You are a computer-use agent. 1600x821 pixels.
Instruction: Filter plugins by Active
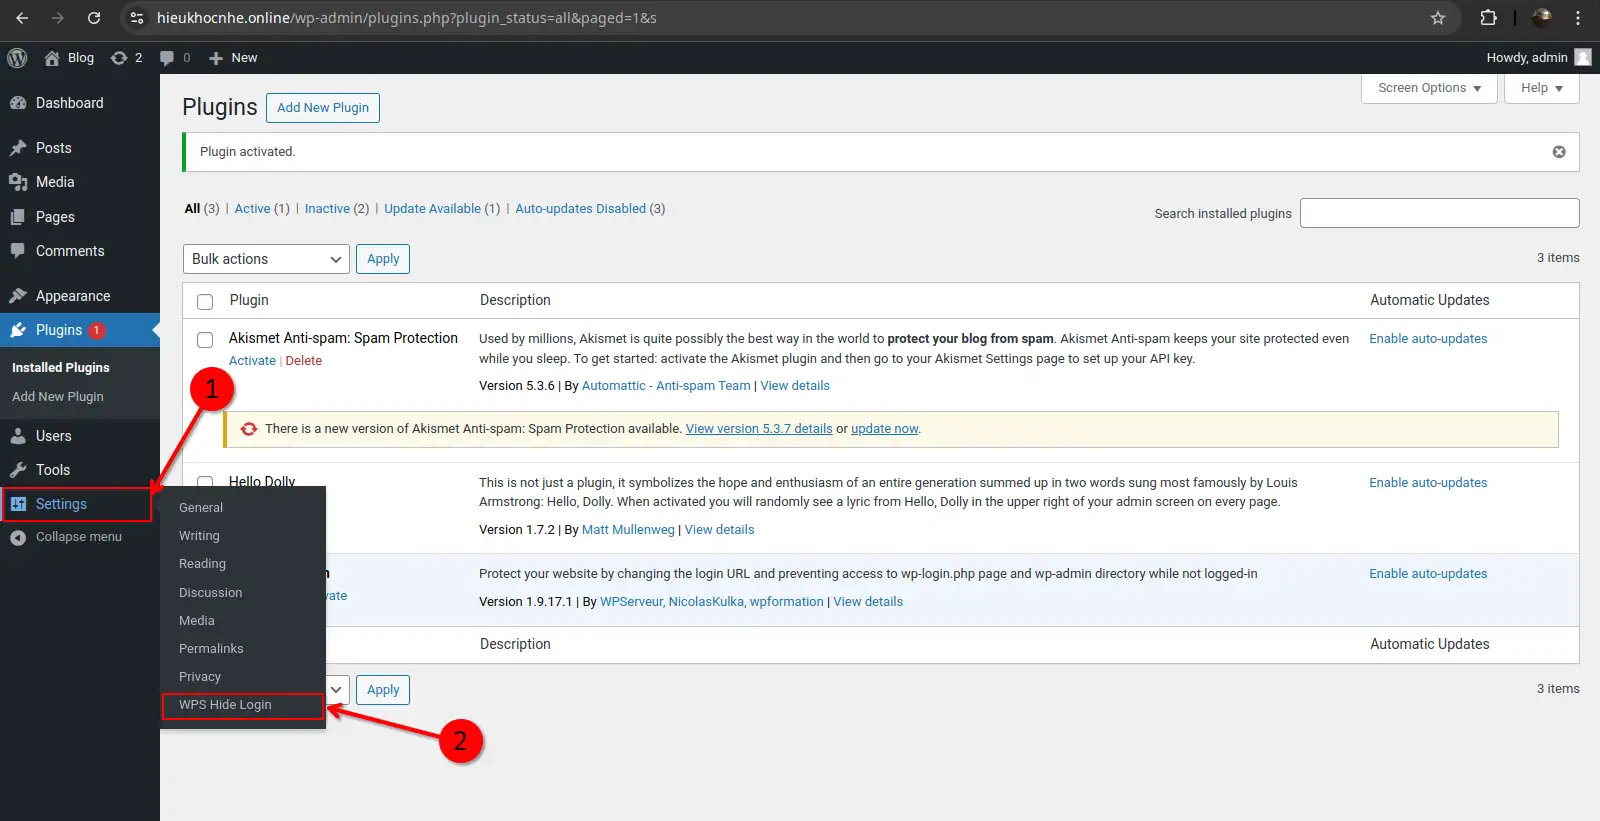click(x=252, y=209)
